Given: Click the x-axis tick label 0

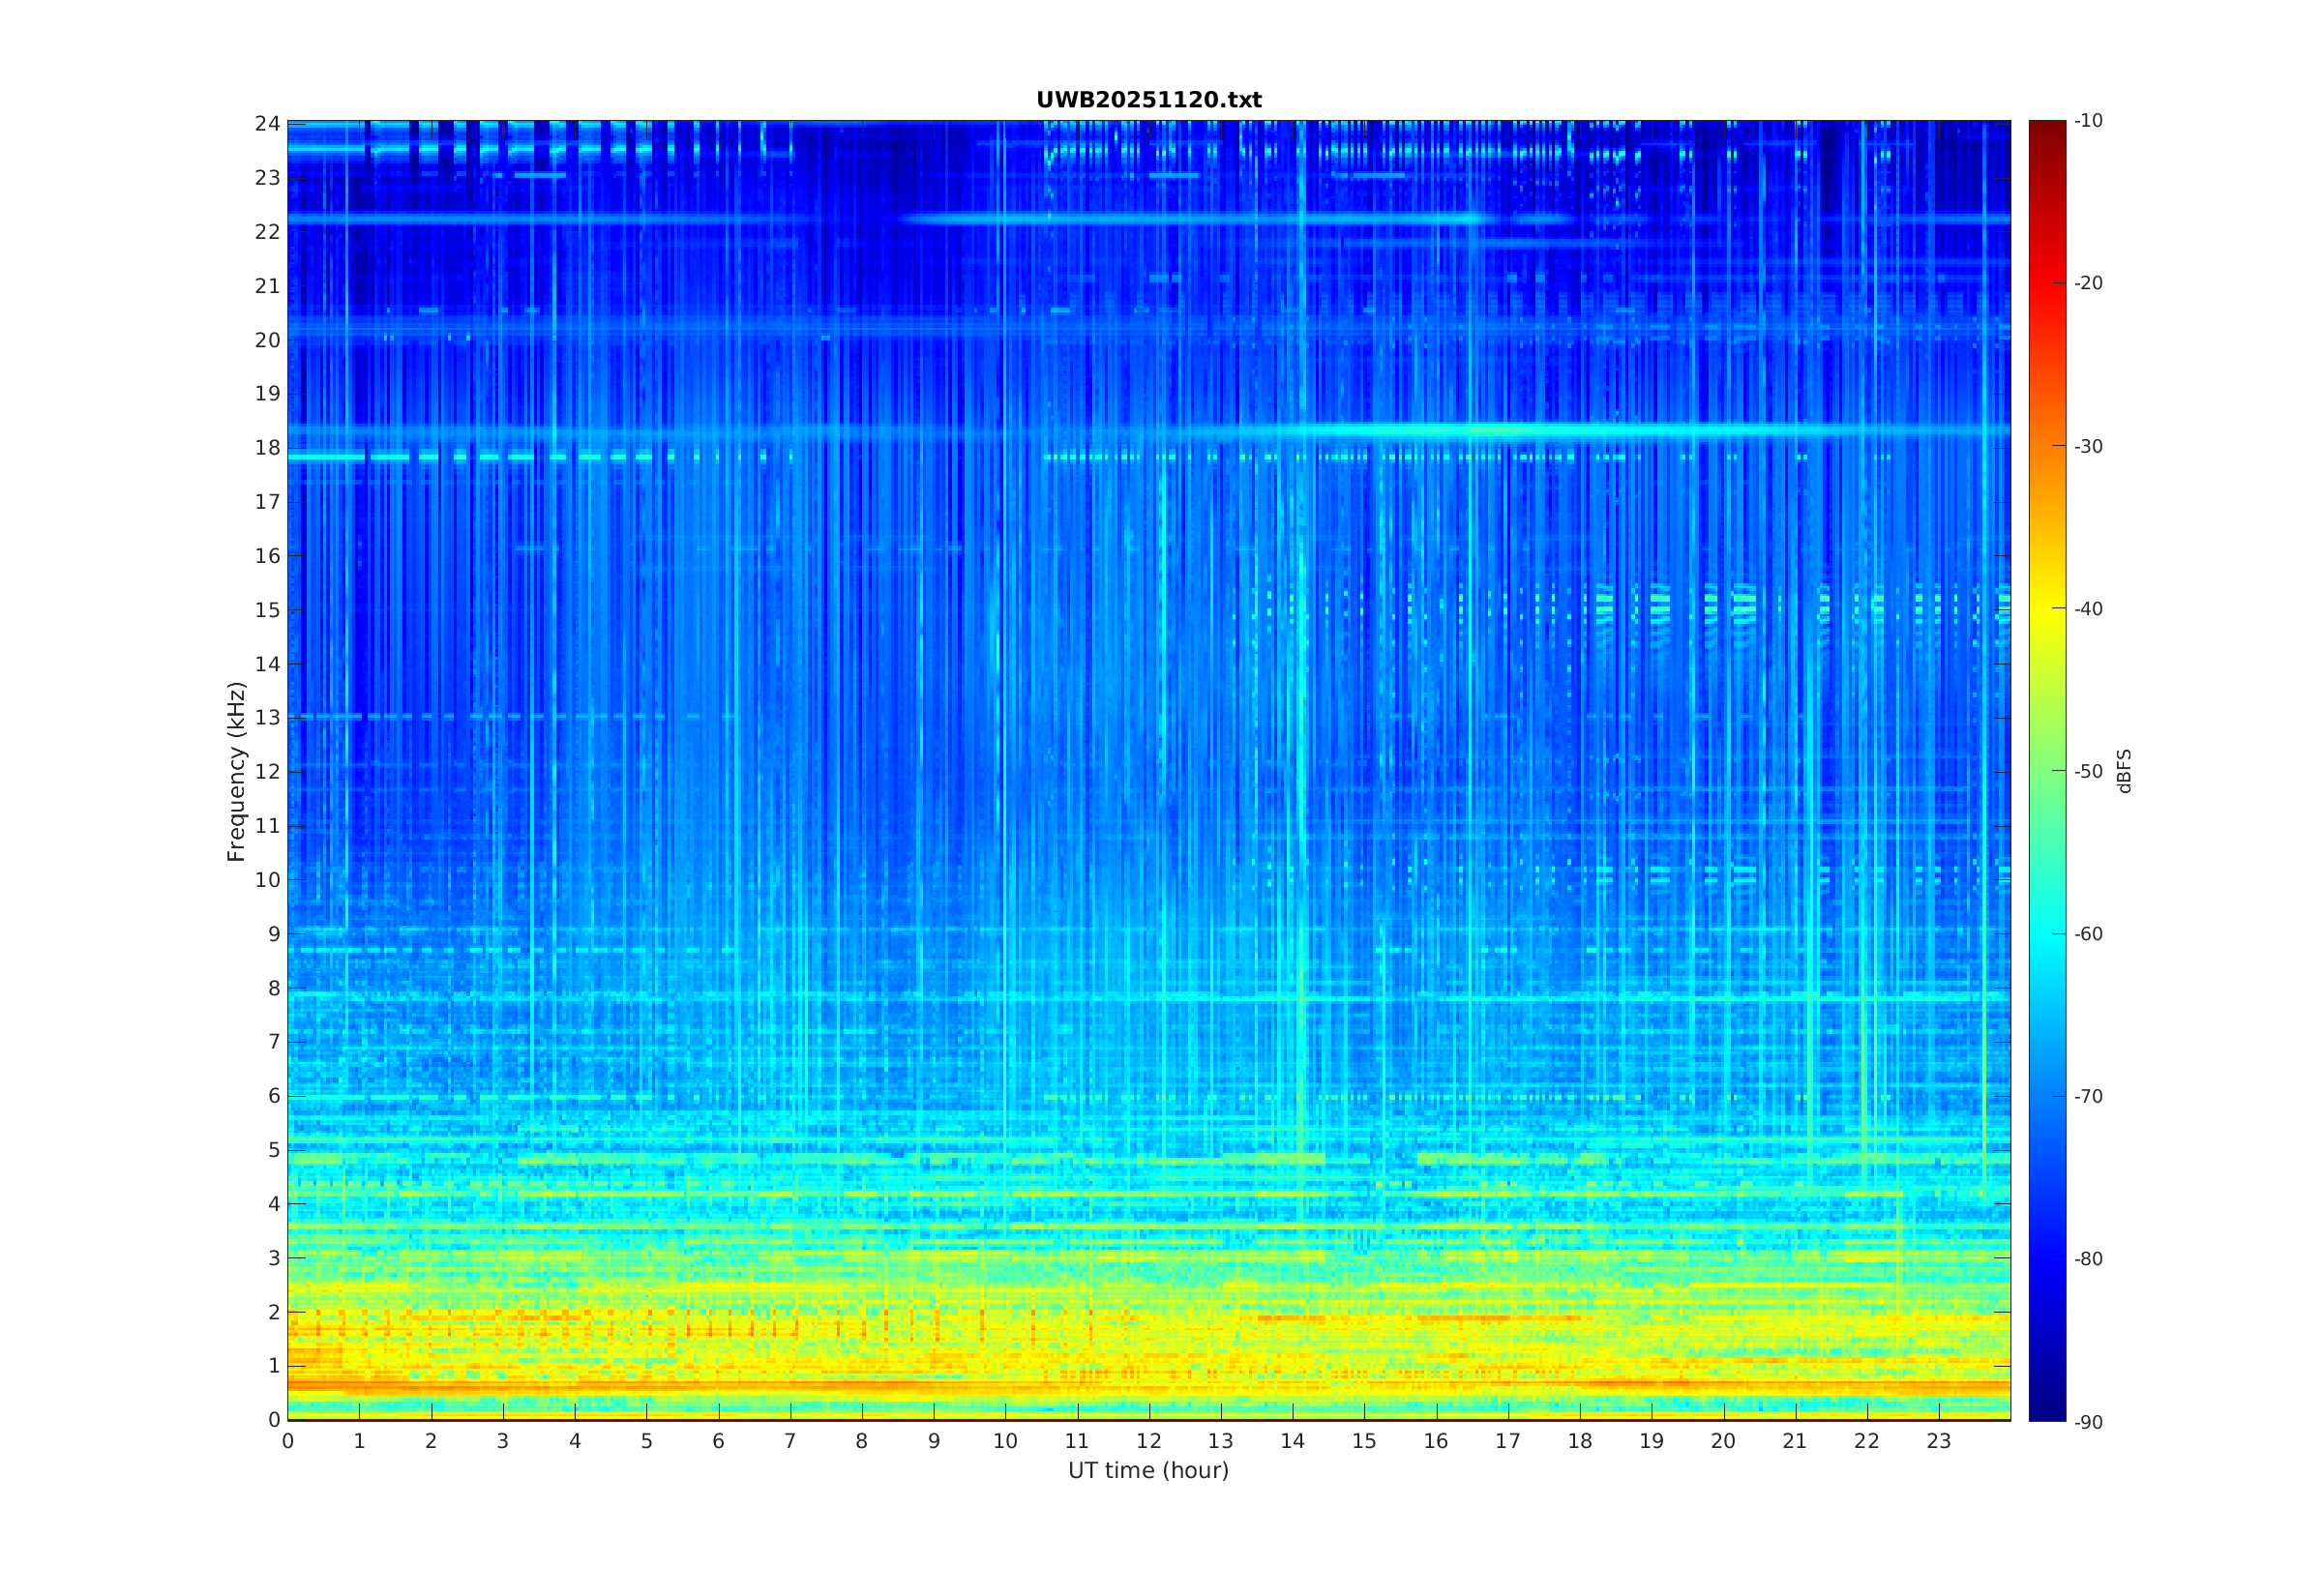Looking at the screenshot, I should click(288, 1441).
